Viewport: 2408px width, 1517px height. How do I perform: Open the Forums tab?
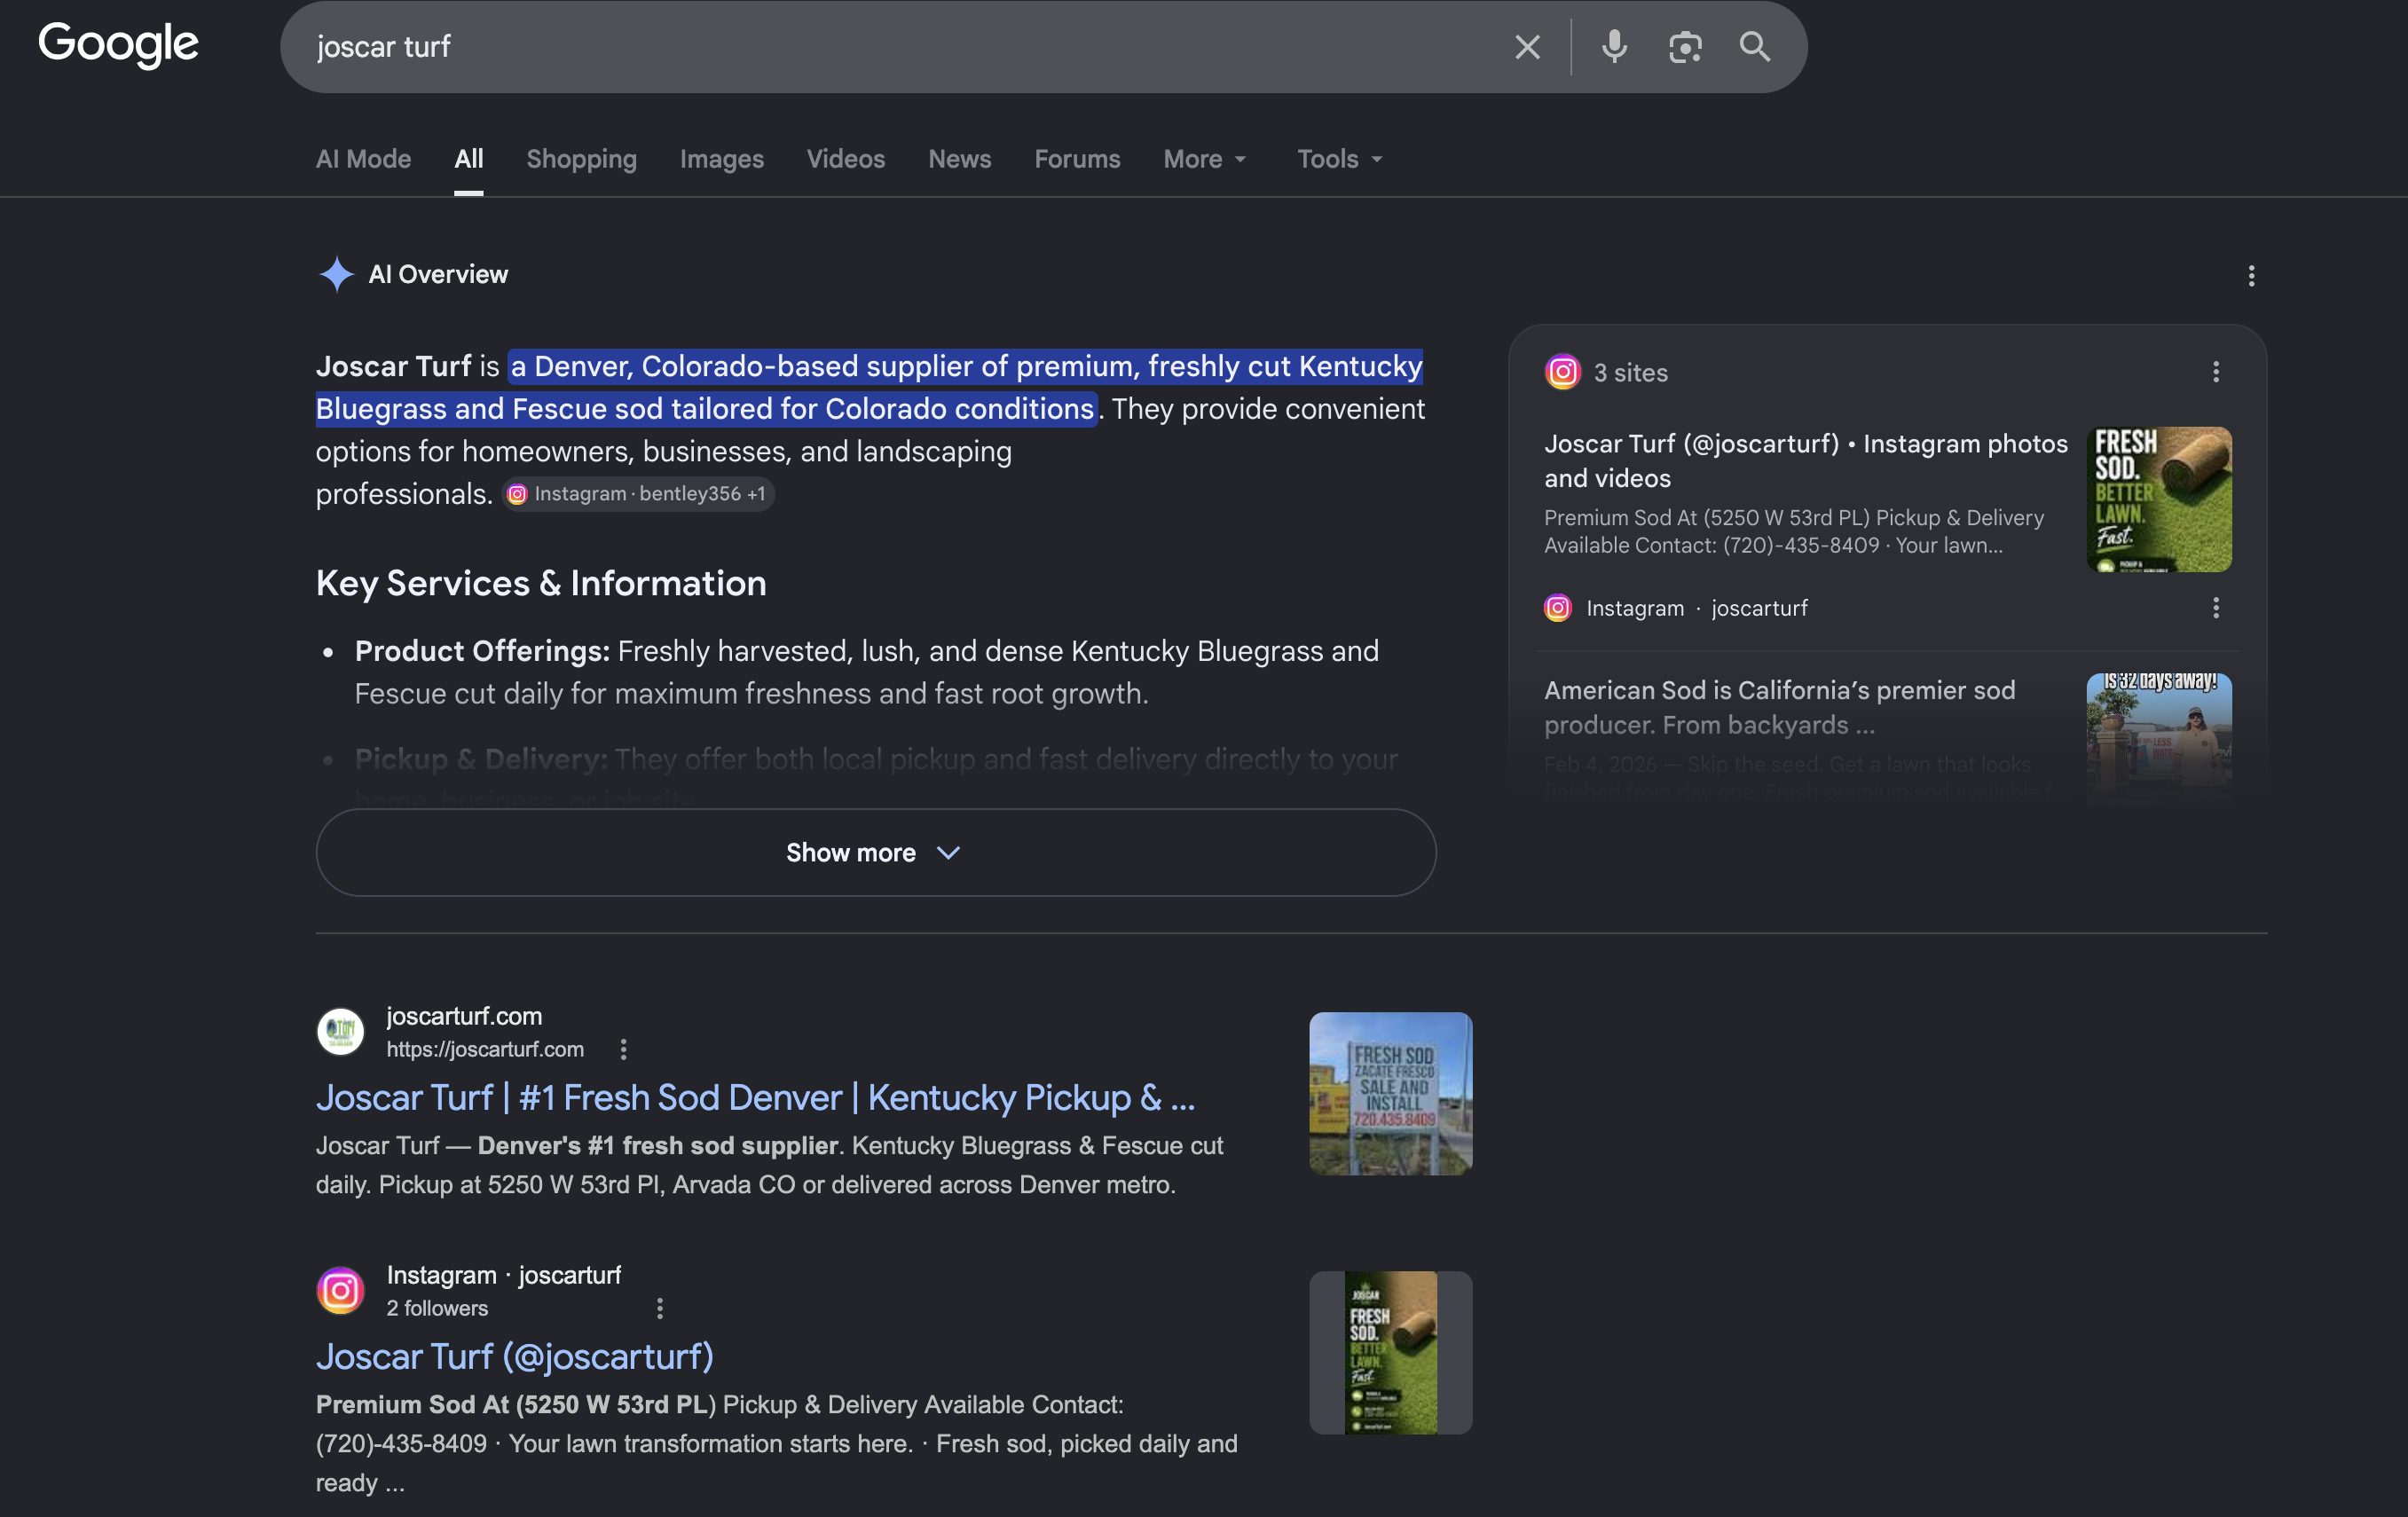(1077, 159)
